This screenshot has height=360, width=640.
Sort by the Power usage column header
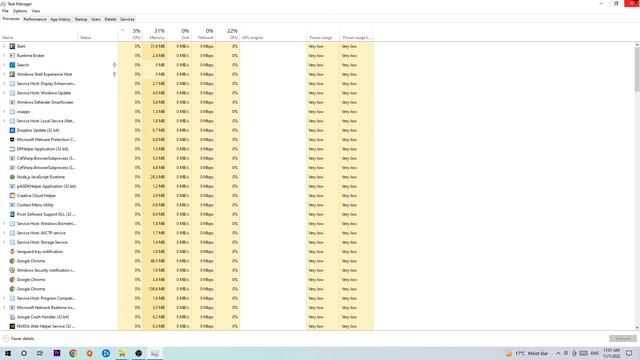322,34
